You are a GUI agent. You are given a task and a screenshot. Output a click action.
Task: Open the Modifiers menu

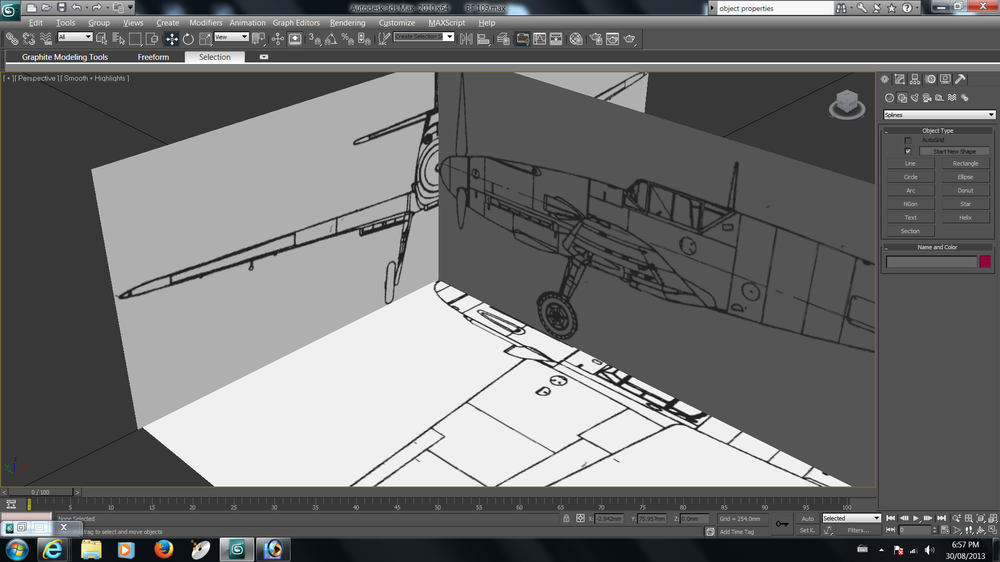pos(206,22)
